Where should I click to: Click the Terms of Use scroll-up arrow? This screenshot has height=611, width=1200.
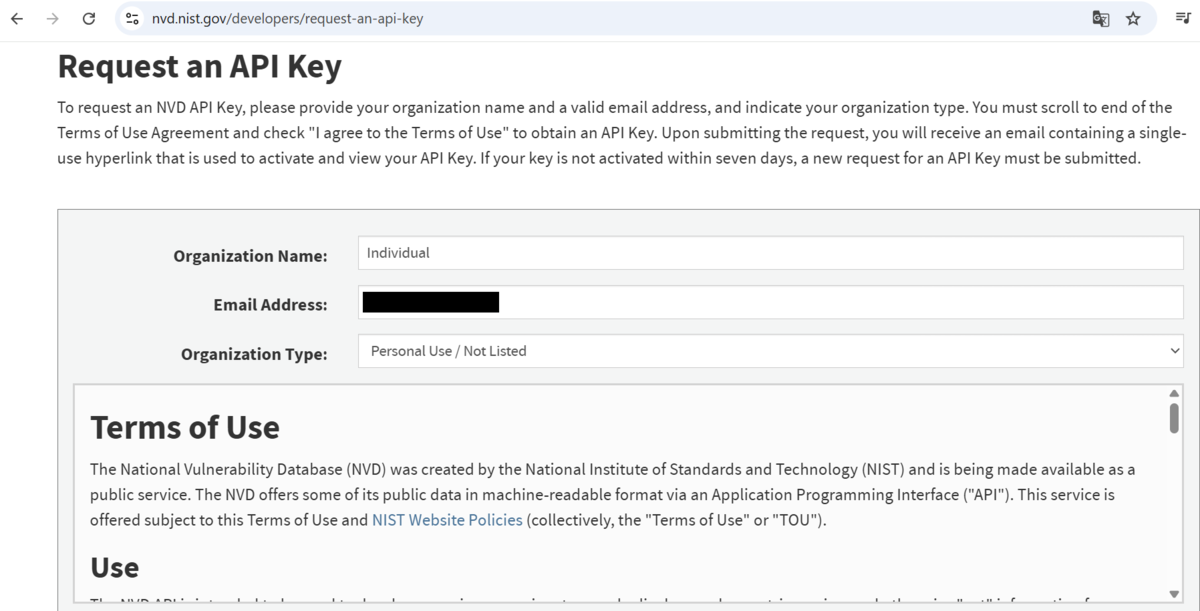(x=1174, y=393)
